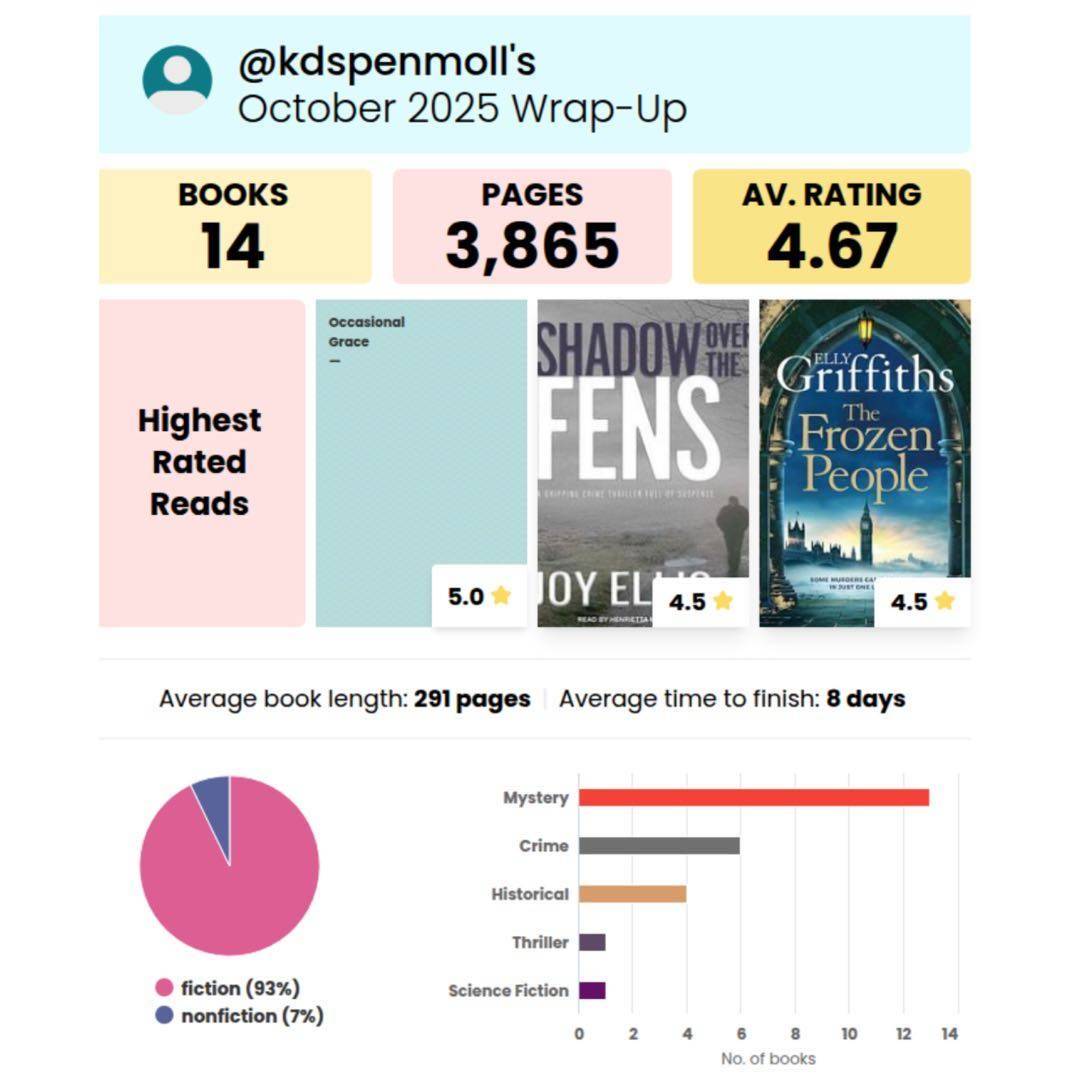The height and width of the screenshot is (1080, 1080).
Task: Click the red Mystery bar in chart
Action: [x=753, y=797]
